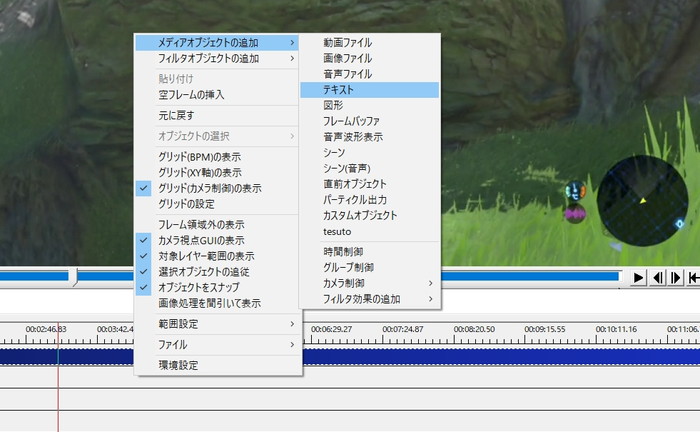
Task: Click timeline ruler at 00:07:24.87
Action: pos(403,329)
